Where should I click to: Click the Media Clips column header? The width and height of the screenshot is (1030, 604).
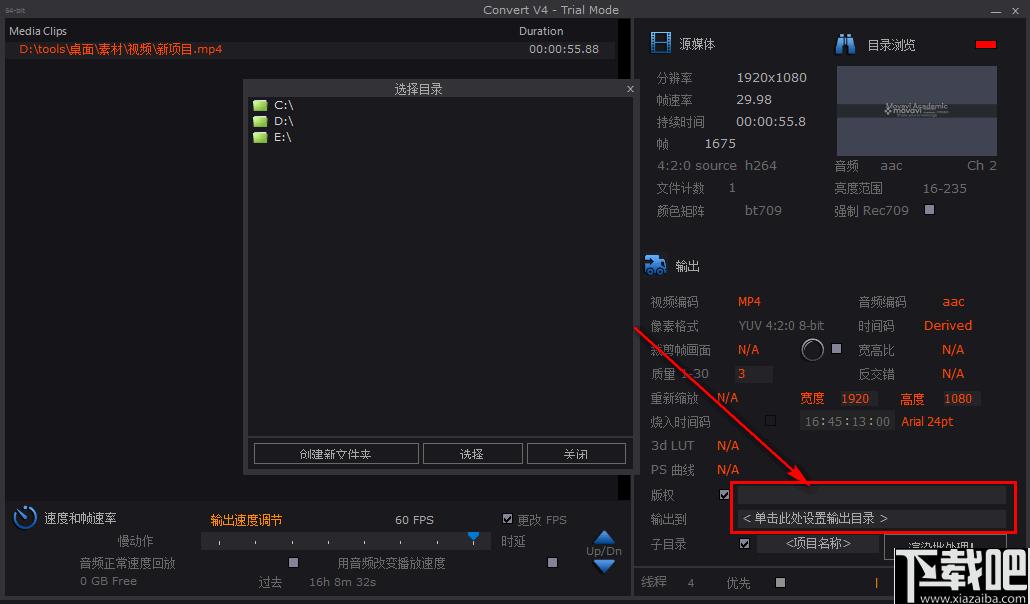[38, 31]
